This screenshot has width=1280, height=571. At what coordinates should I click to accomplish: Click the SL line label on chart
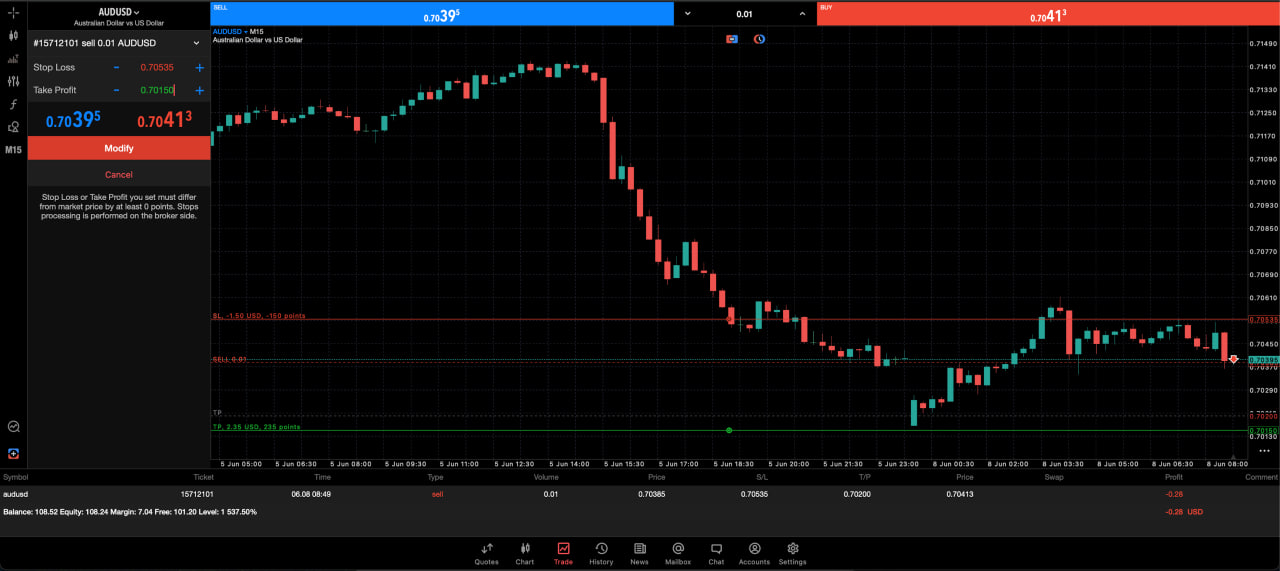click(259, 316)
